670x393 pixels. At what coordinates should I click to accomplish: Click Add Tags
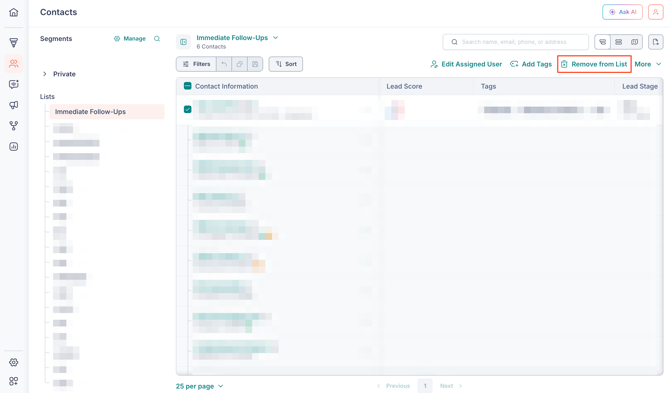coord(531,64)
